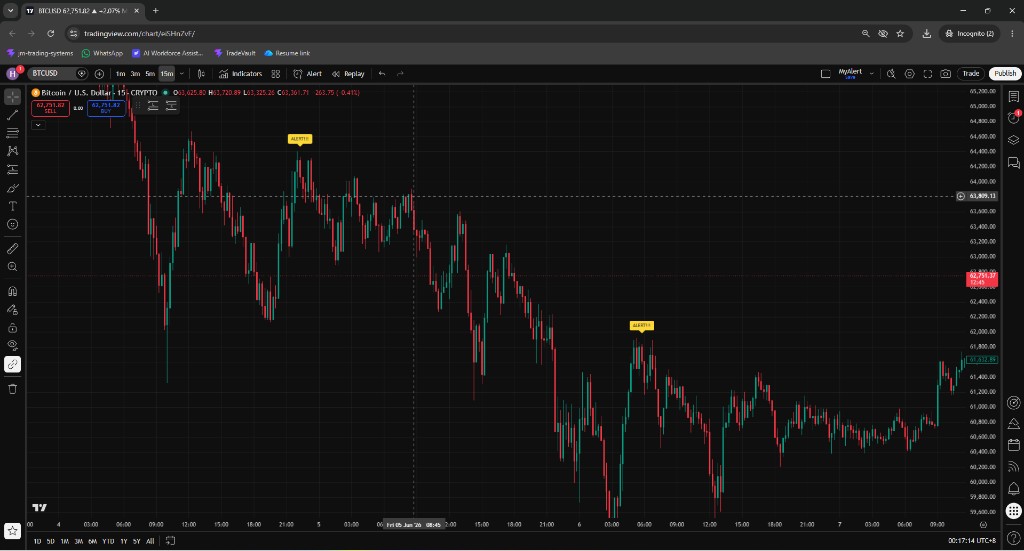The height and width of the screenshot is (551, 1024).
Task: Bookmark this page with star icon
Action: click(900, 33)
